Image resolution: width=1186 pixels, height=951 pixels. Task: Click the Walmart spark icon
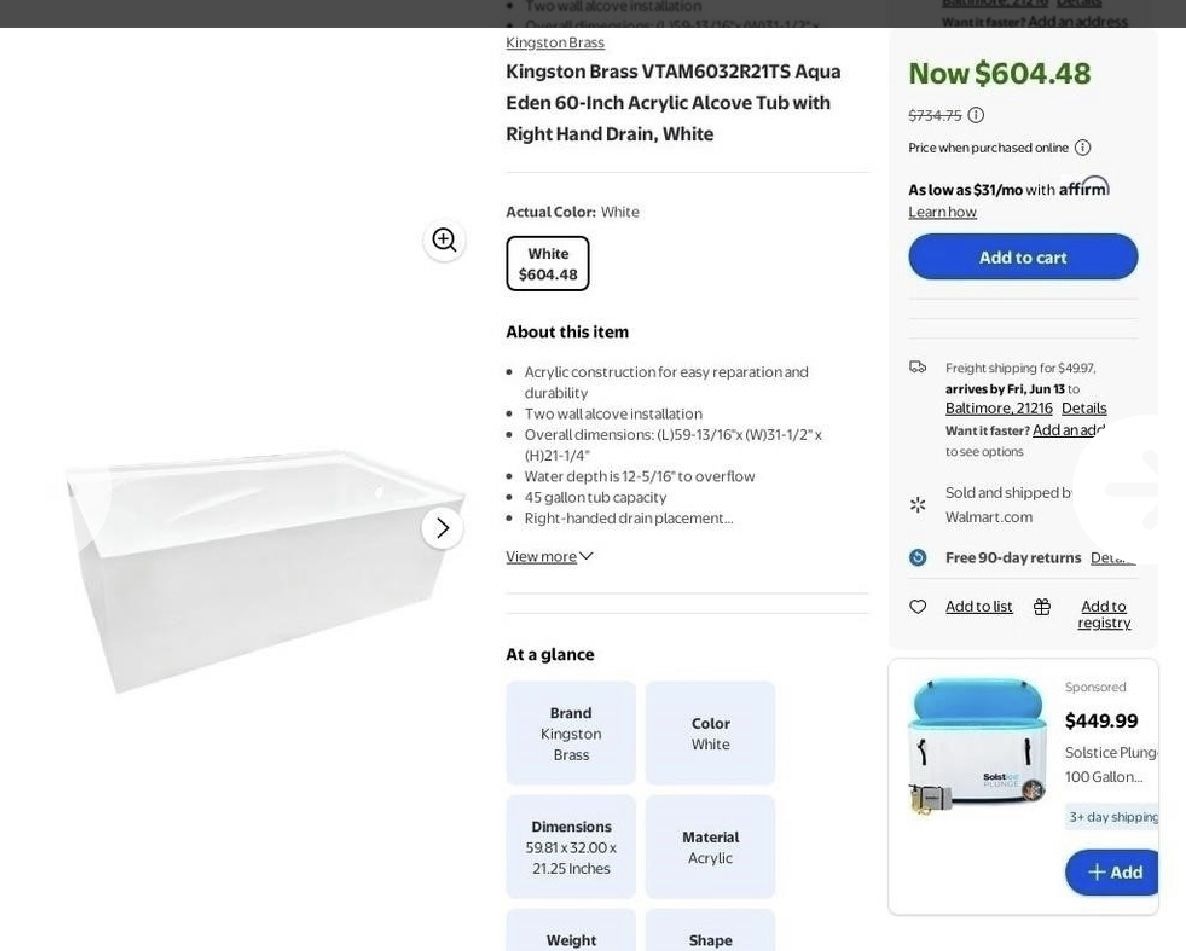point(918,505)
